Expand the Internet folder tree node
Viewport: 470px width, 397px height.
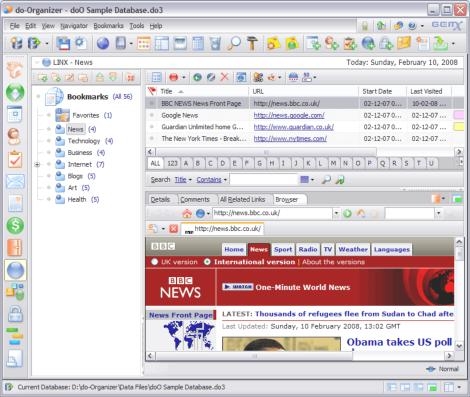[x=37, y=164]
